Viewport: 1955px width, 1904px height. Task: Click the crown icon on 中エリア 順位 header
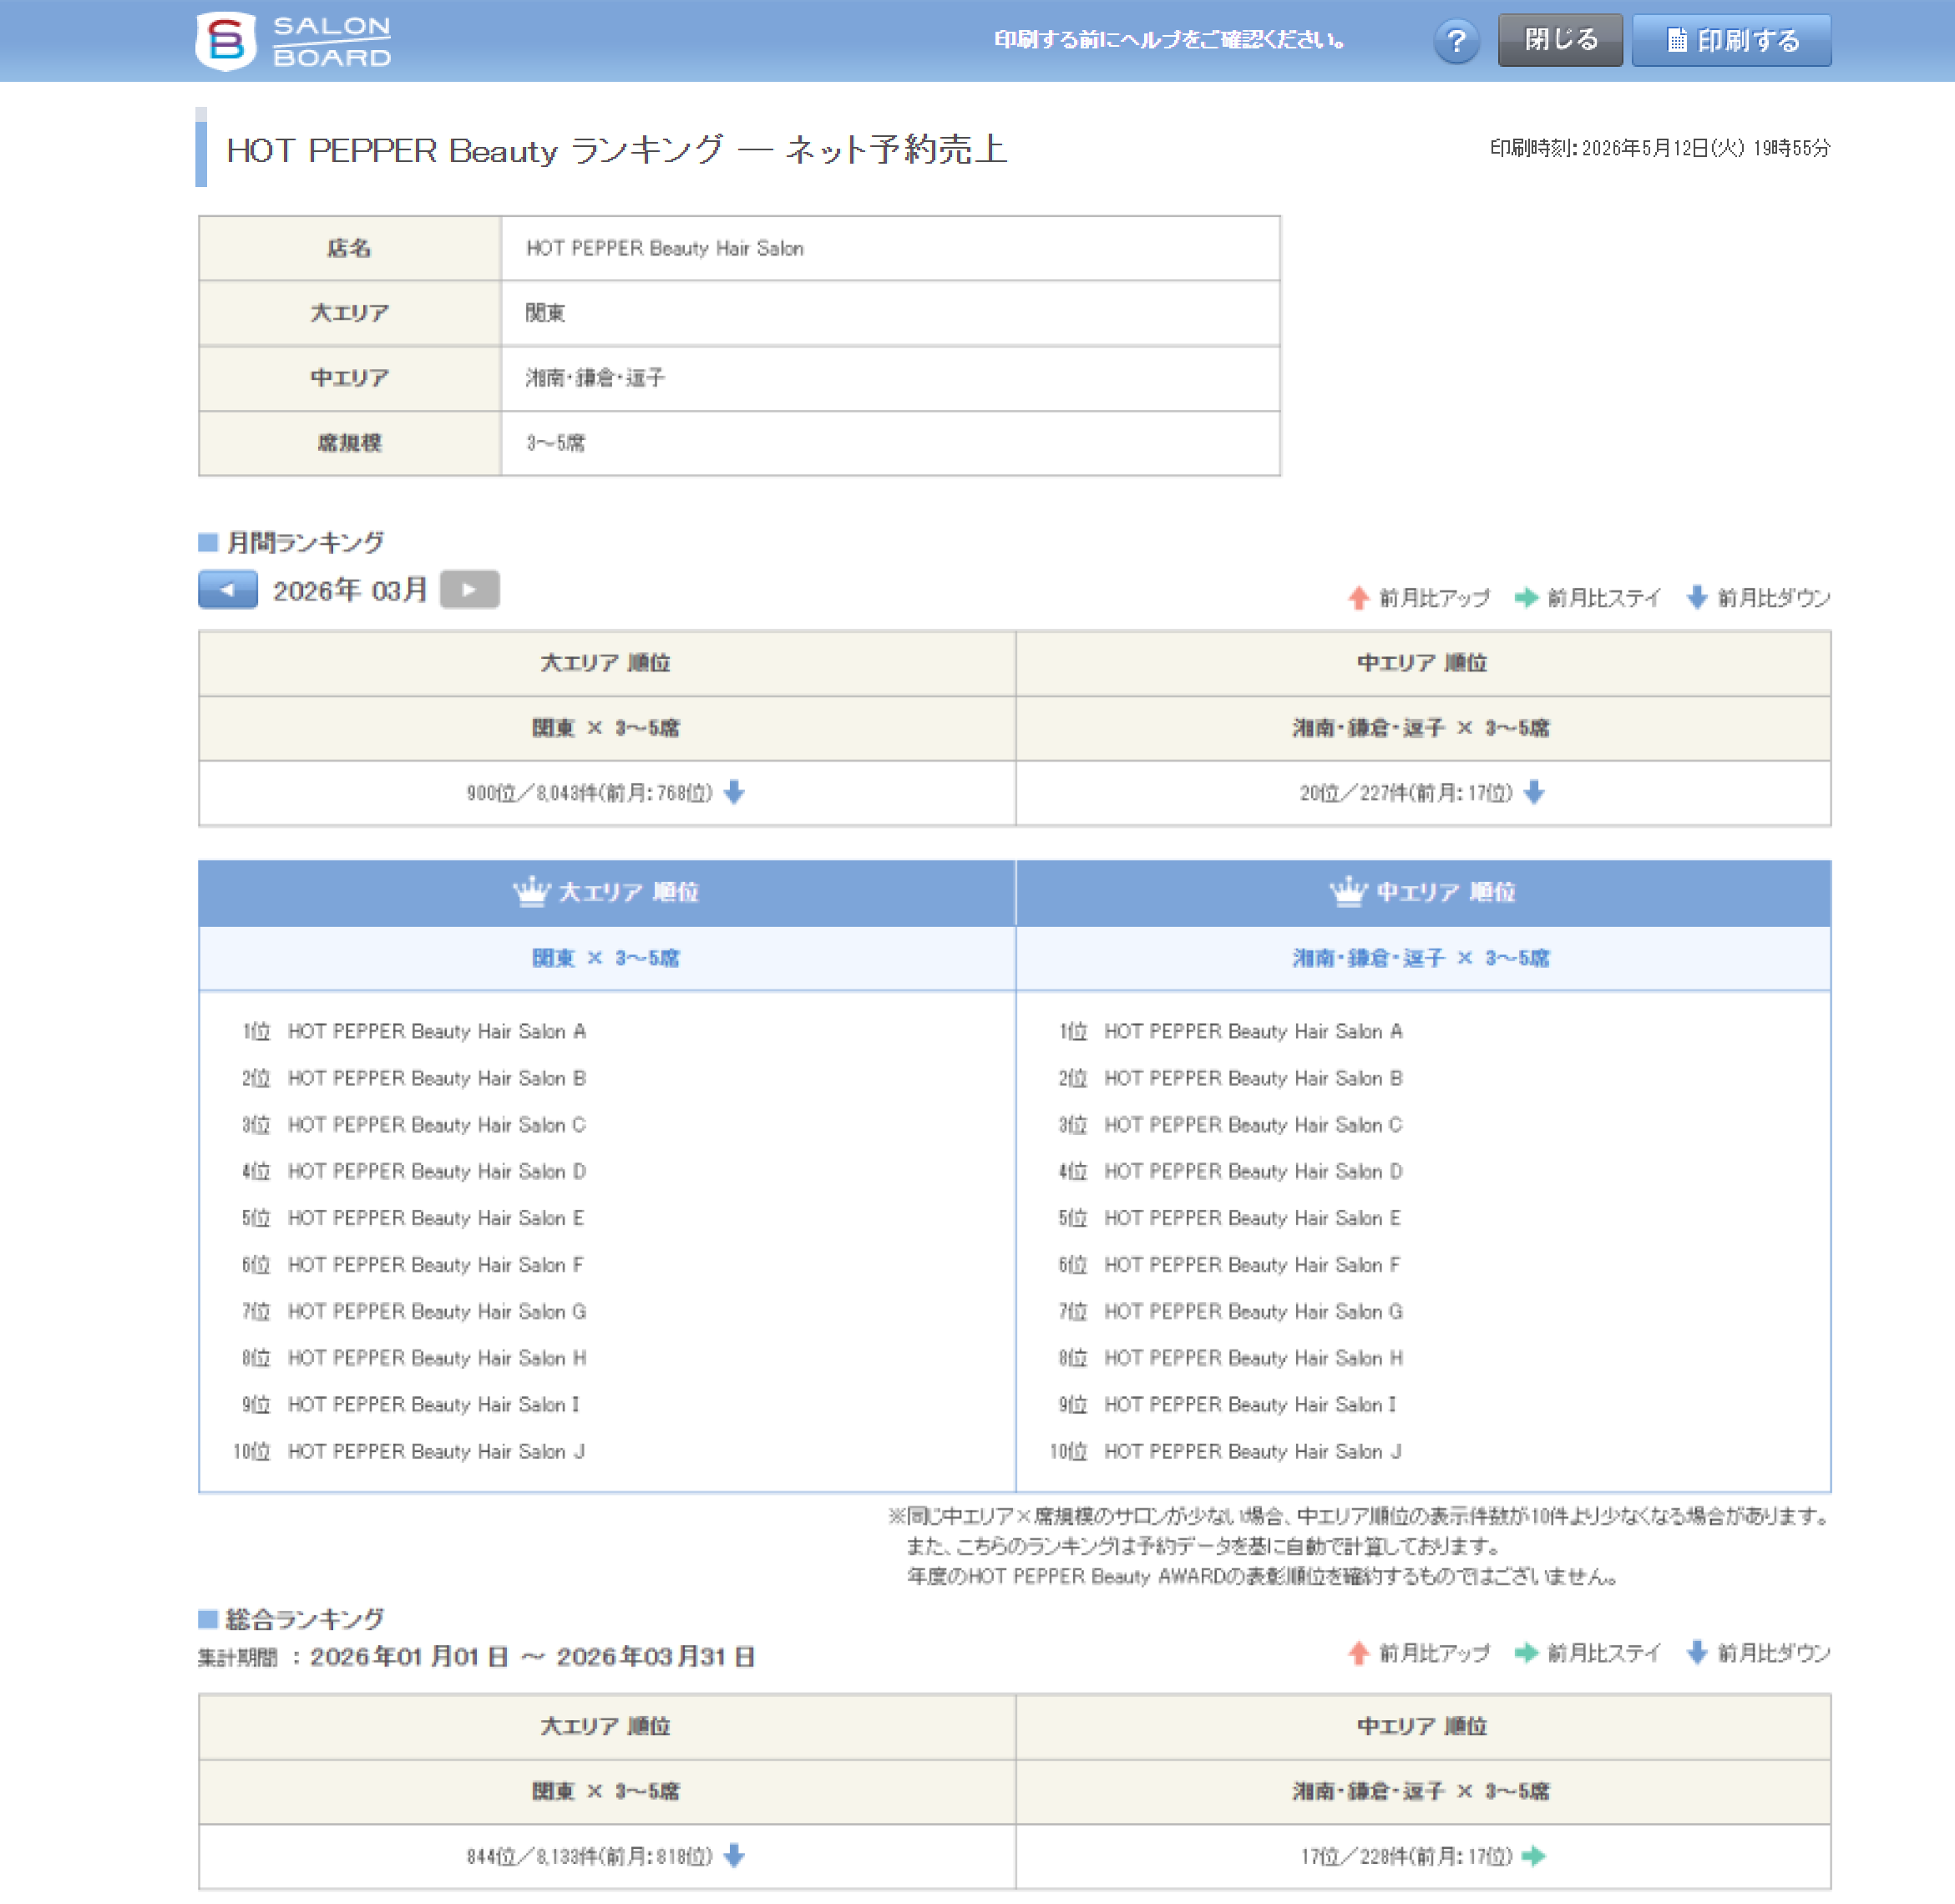point(1348,890)
